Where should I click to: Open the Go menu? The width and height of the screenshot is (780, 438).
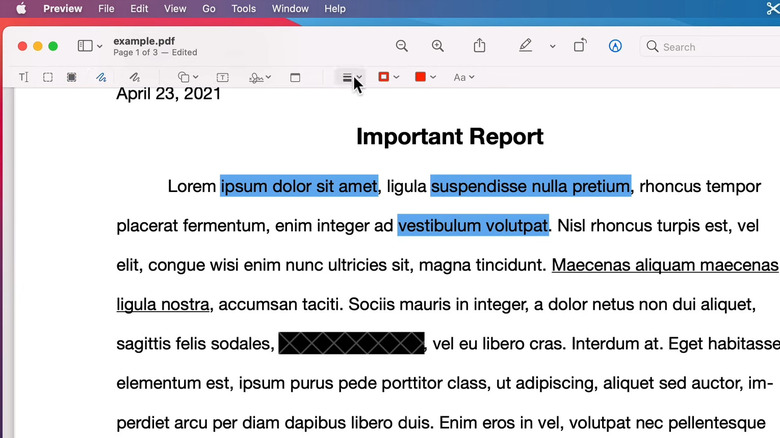[x=209, y=8]
